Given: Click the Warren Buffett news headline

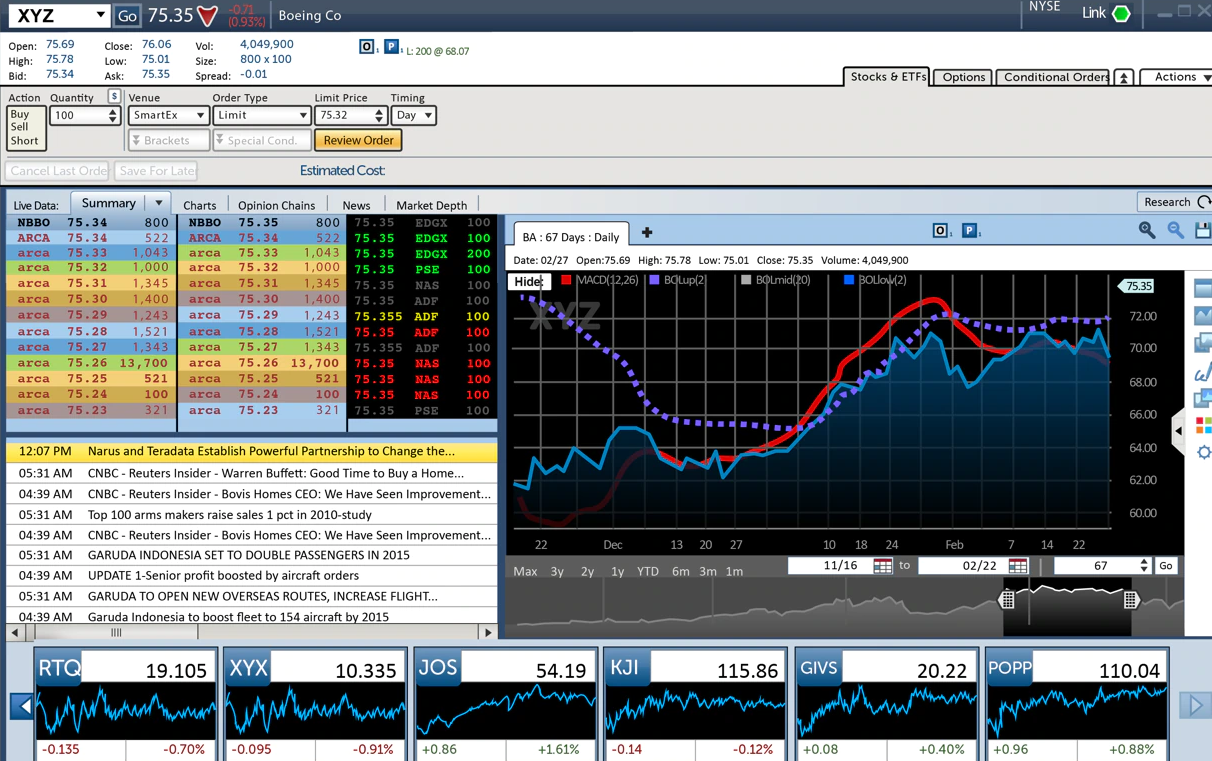Looking at the screenshot, I should 275,473.
